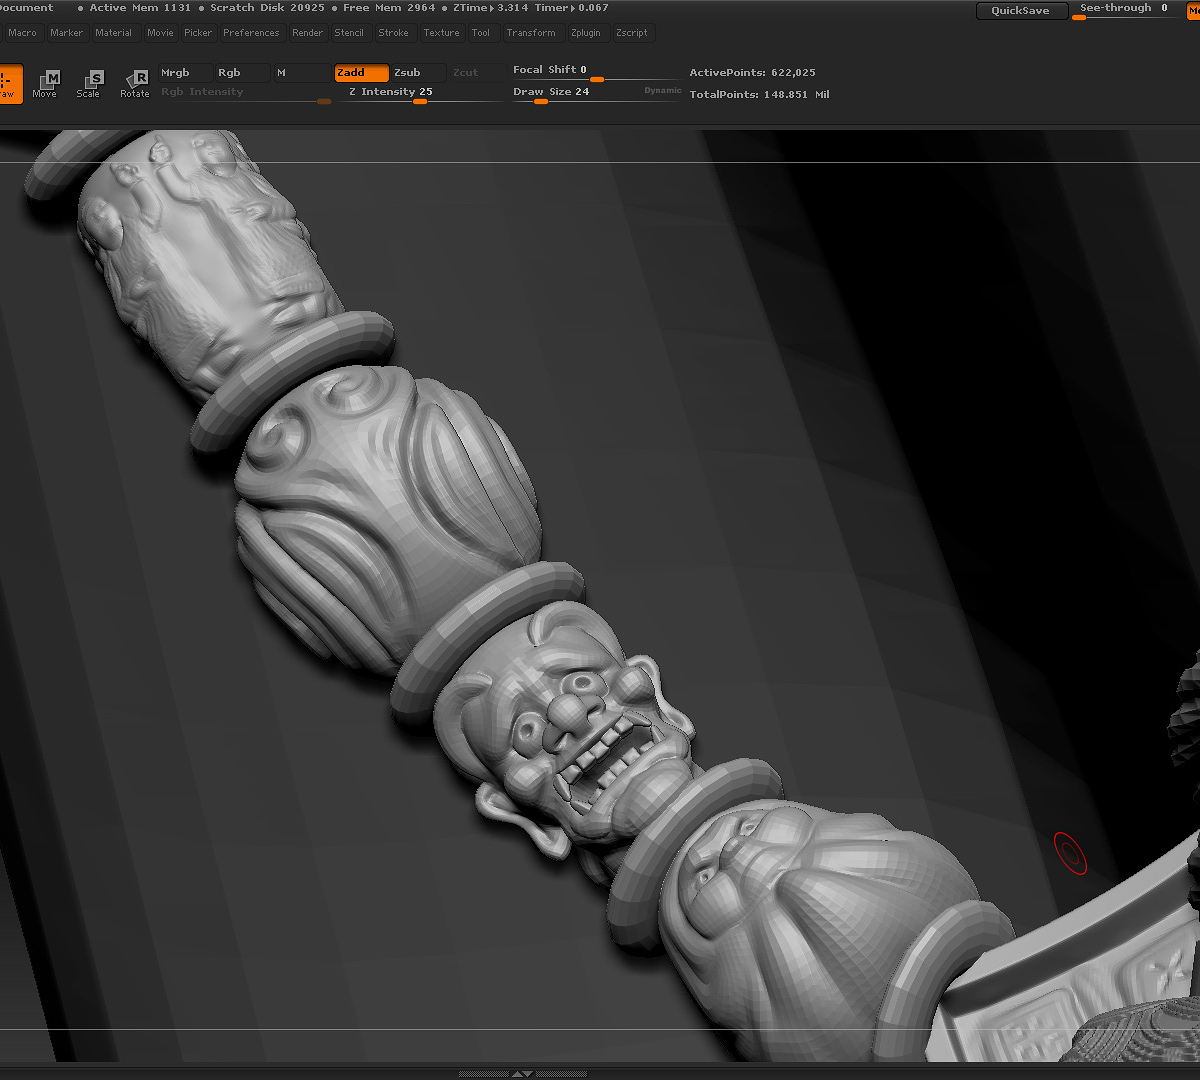Click the Scratch Disk 20925 readout
The height and width of the screenshot is (1080, 1200).
267,8
